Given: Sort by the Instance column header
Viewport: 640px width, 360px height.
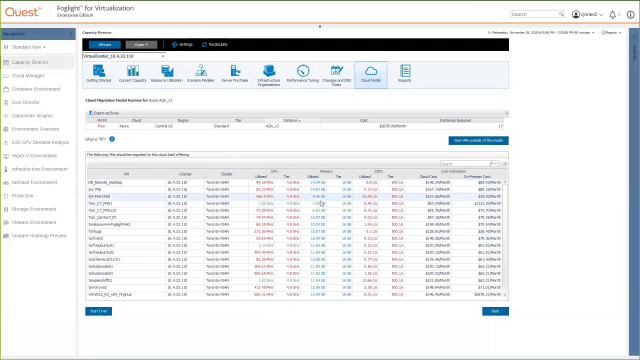Looking at the screenshot, I should coord(292,120).
